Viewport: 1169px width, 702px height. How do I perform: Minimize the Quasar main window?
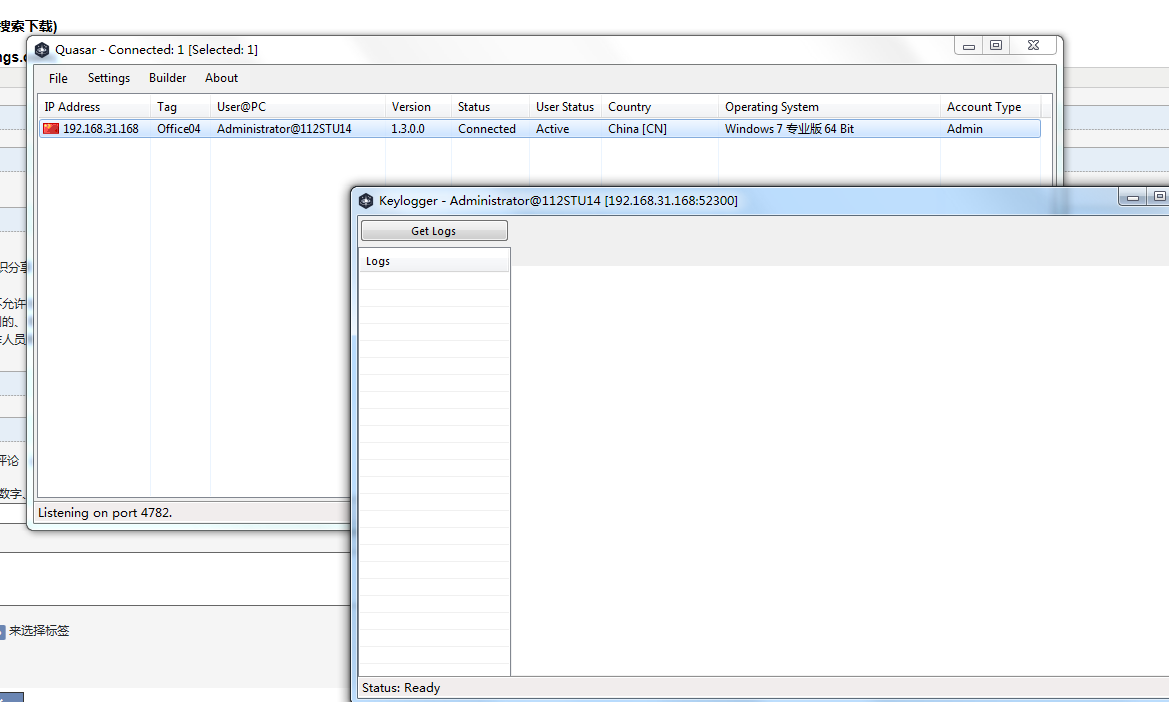tap(968, 45)
